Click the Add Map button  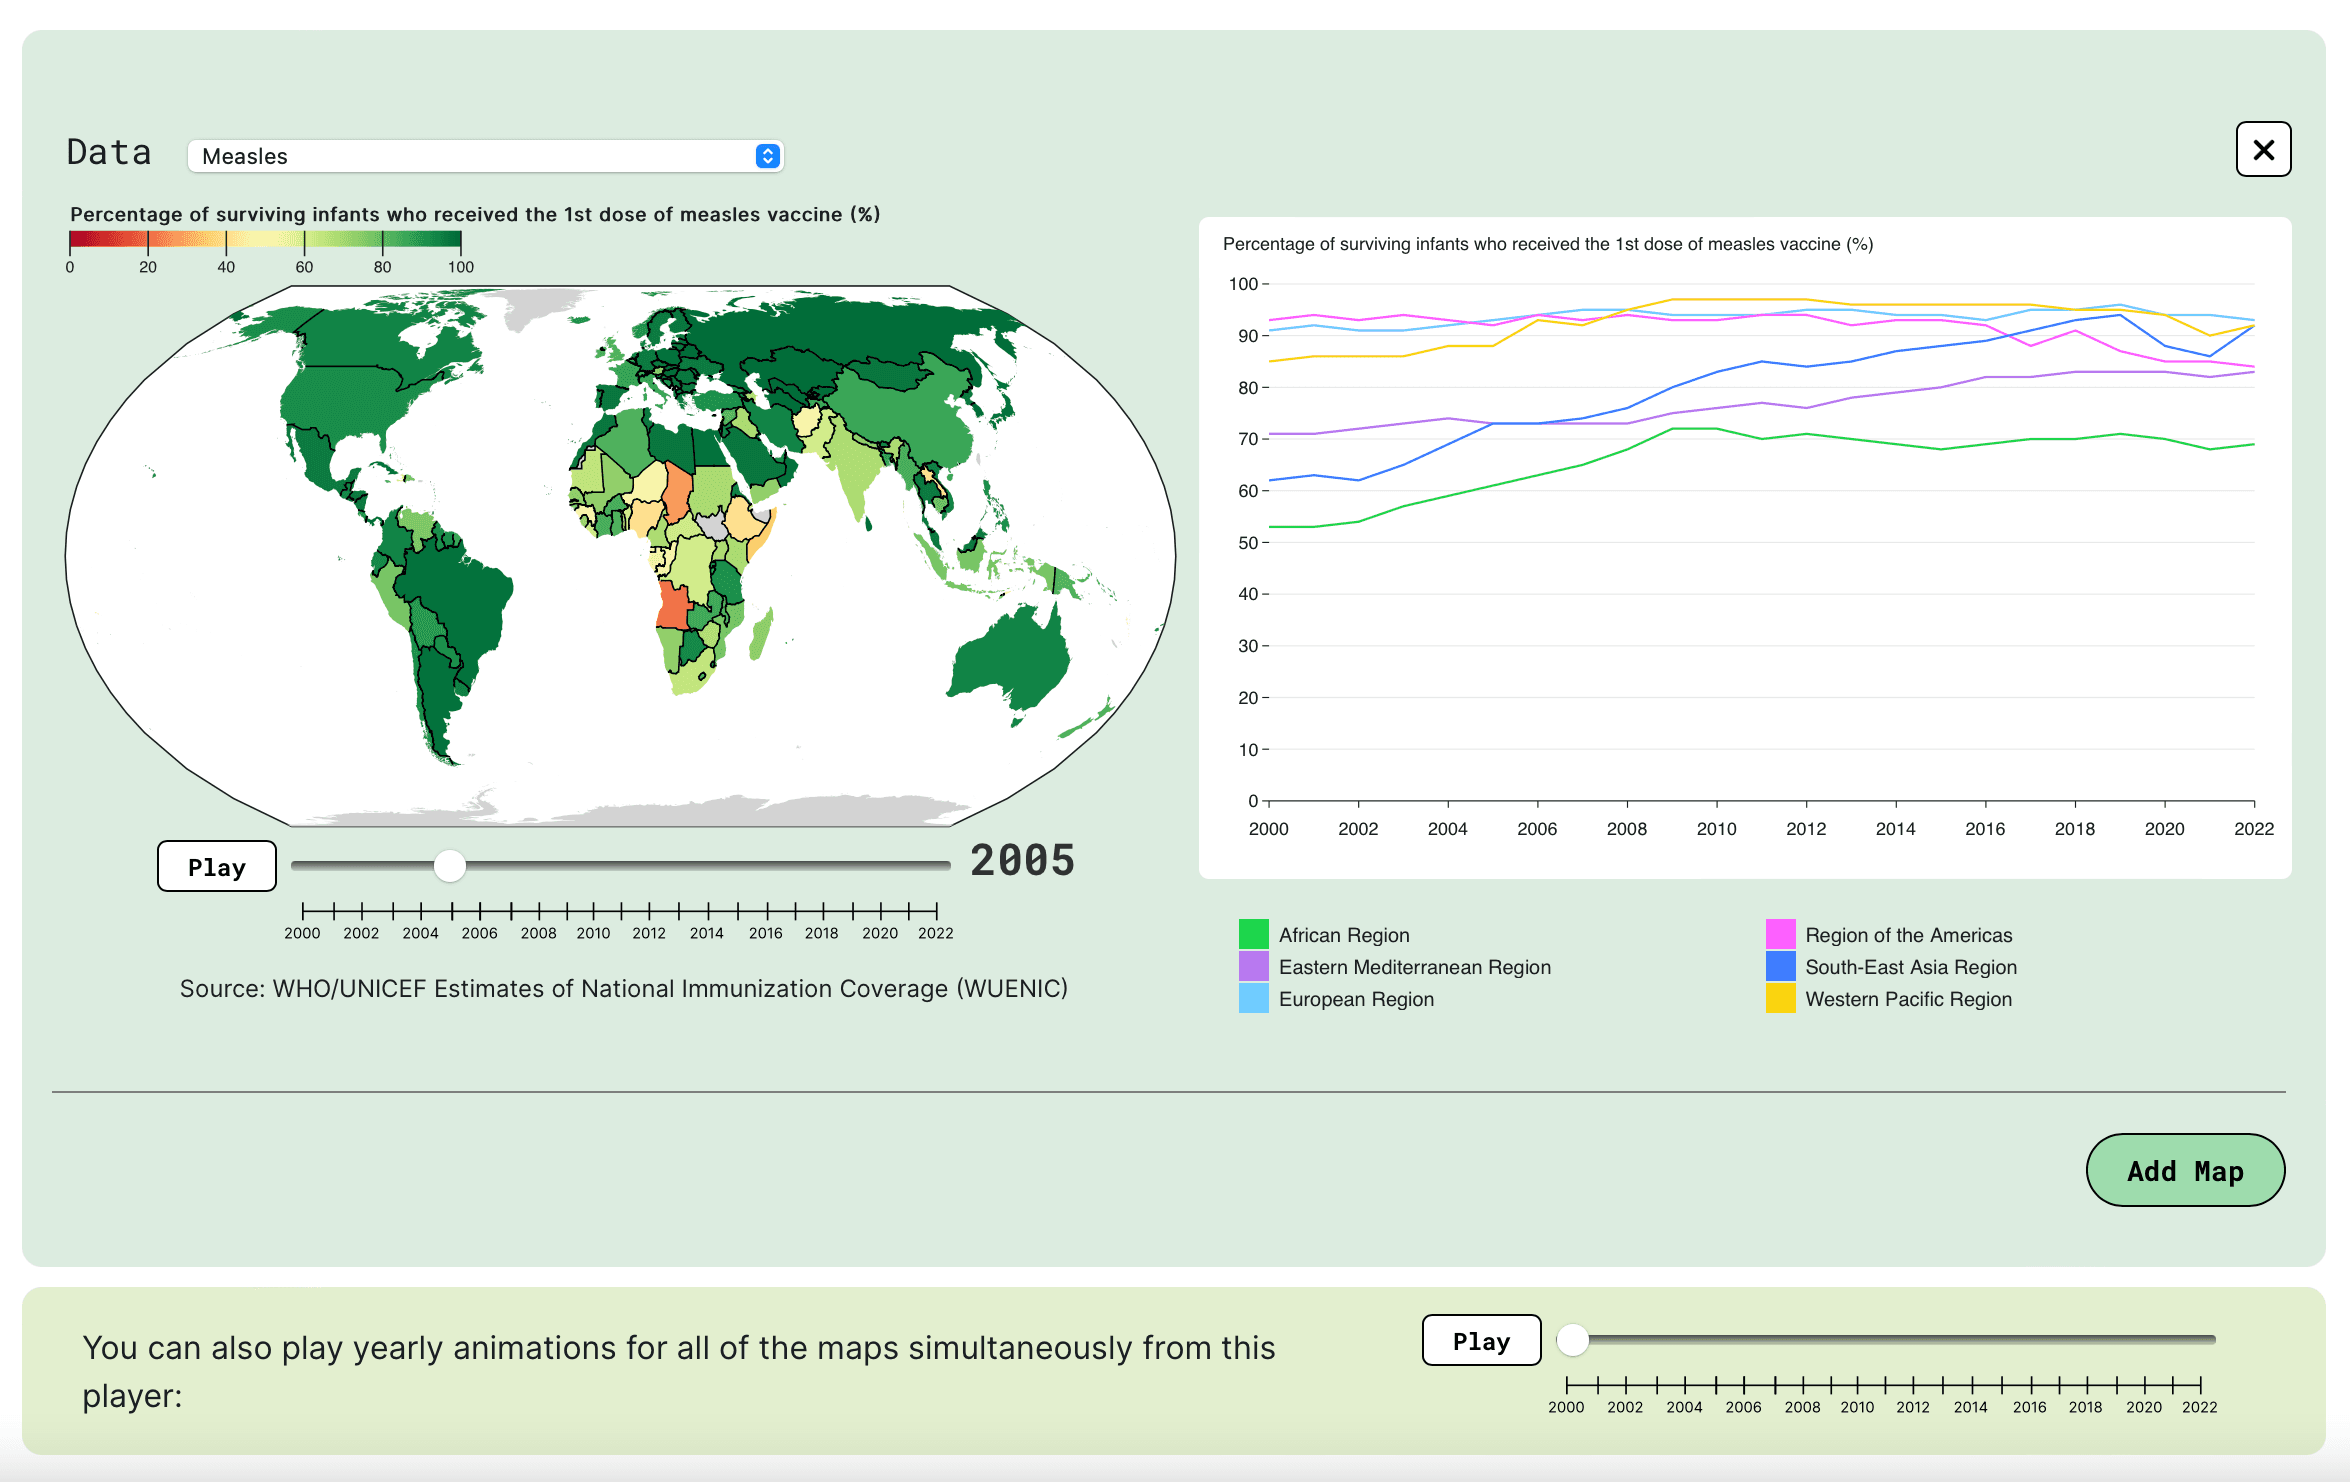pyautogui.click(x=2184, y=1170)
